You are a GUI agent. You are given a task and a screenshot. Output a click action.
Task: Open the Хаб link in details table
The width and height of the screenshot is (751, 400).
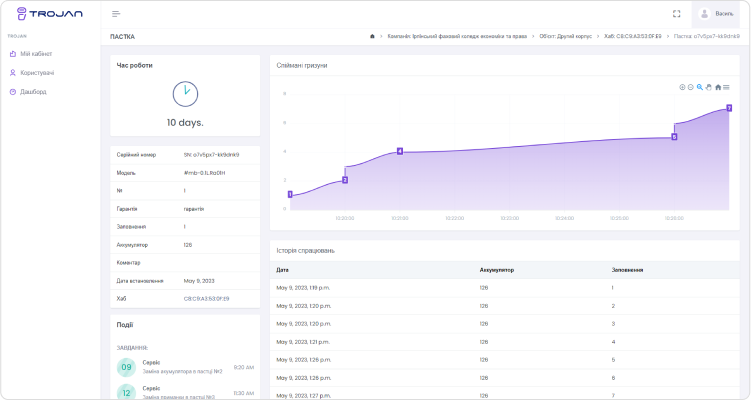(206, 298)
